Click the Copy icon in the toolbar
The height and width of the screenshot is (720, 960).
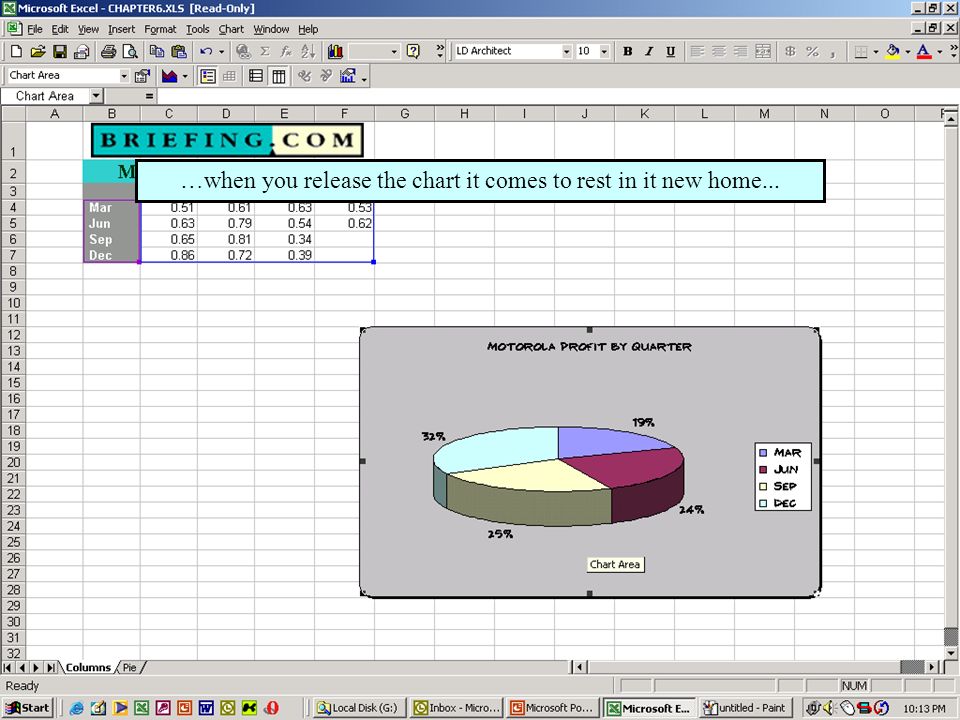point(157,51)
